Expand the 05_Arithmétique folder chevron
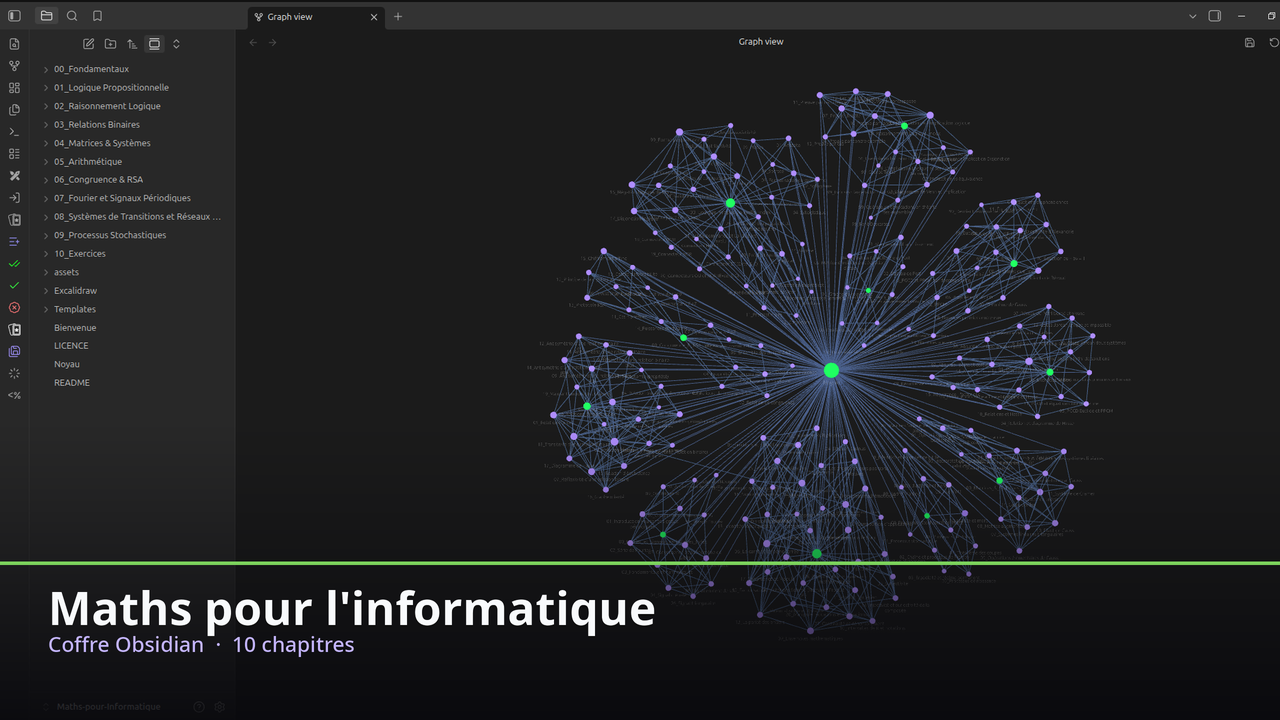The width and height of the screenshot is (1280, 720). (x=46, y=162)
